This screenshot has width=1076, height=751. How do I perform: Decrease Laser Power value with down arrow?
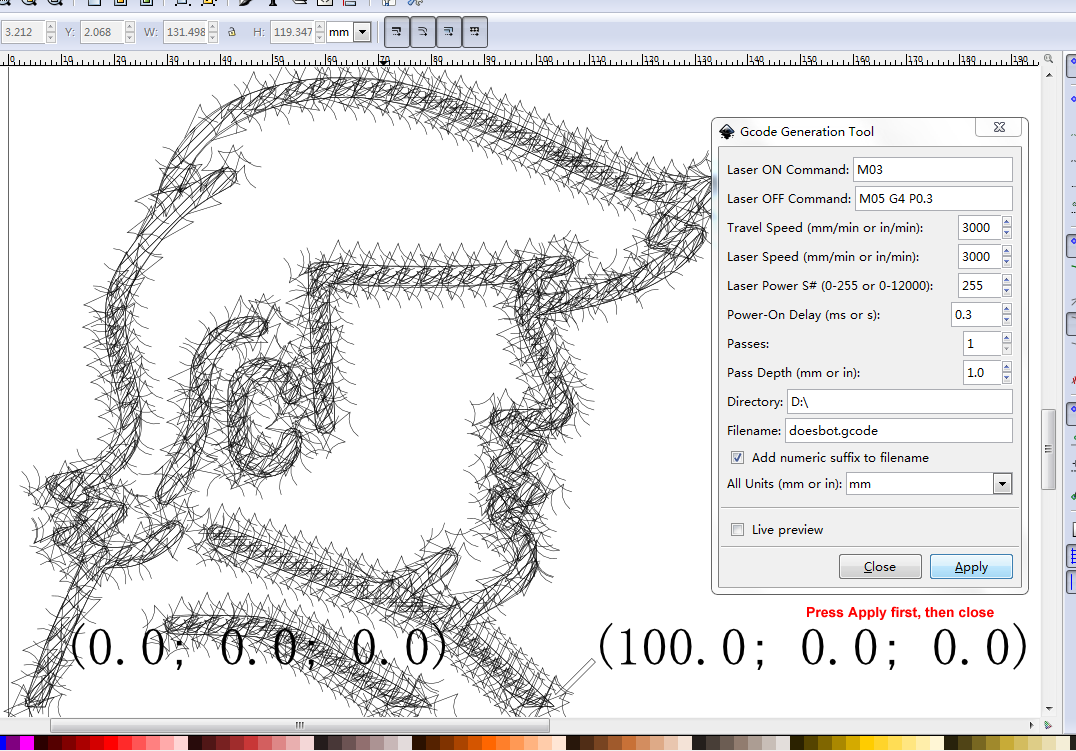[1006, 291]
